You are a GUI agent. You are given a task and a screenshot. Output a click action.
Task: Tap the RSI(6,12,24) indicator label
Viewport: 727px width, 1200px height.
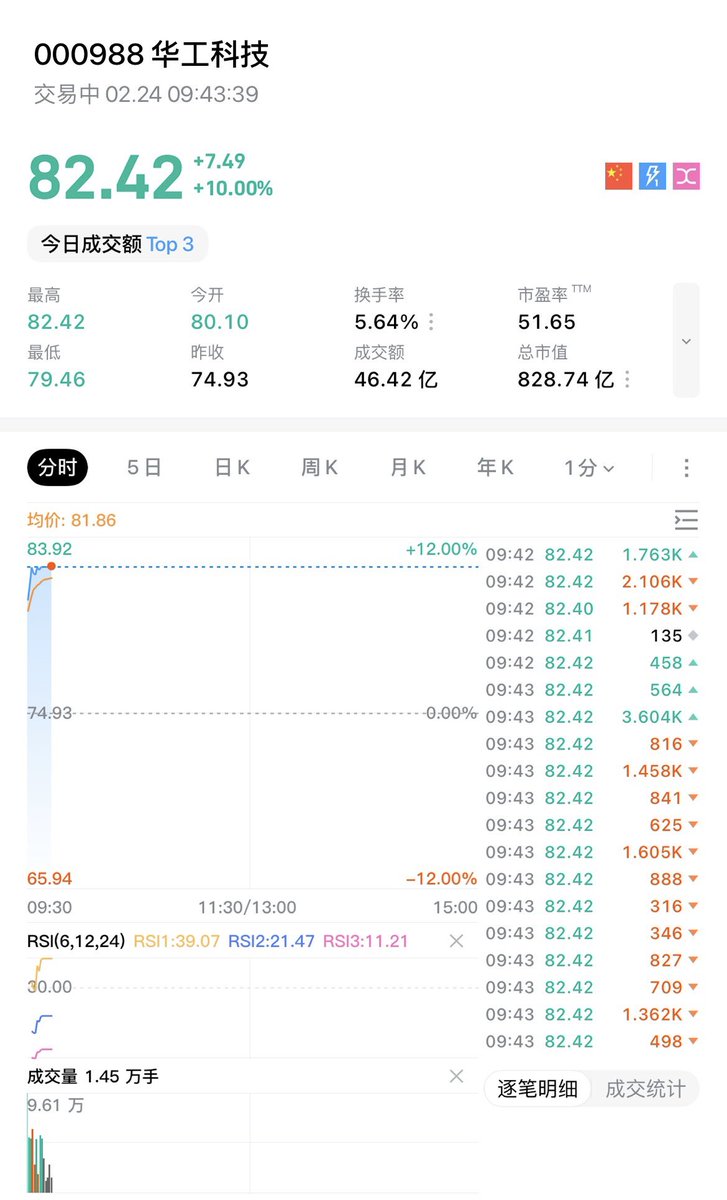click(76, 941)
